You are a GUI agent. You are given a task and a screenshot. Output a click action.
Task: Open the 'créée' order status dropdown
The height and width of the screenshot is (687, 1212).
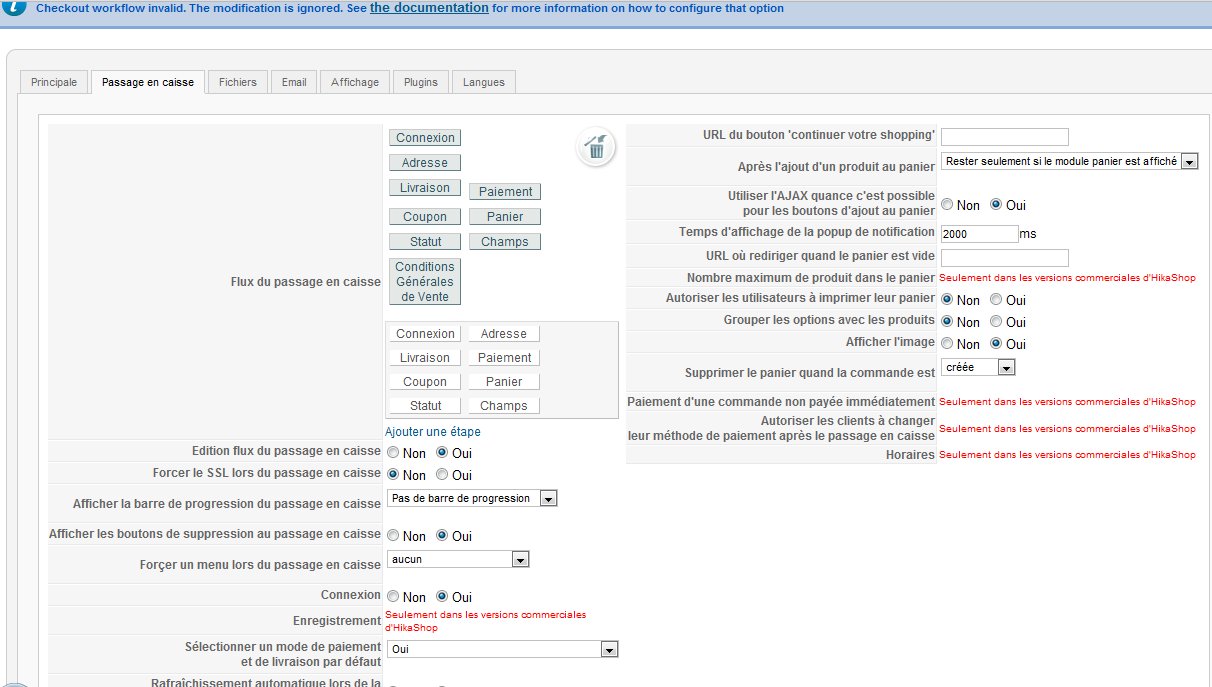978,367
